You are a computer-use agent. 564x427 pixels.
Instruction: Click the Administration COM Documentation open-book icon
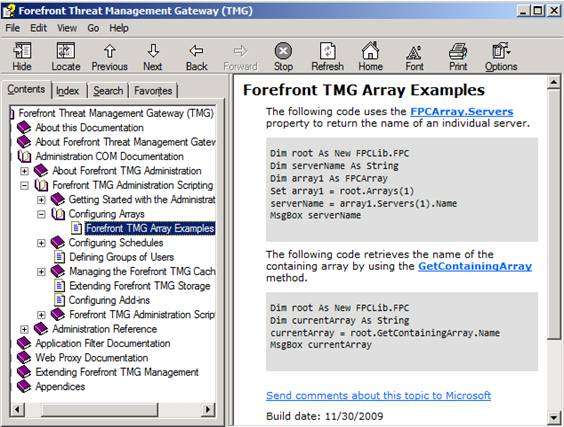[x=24, y=156]
